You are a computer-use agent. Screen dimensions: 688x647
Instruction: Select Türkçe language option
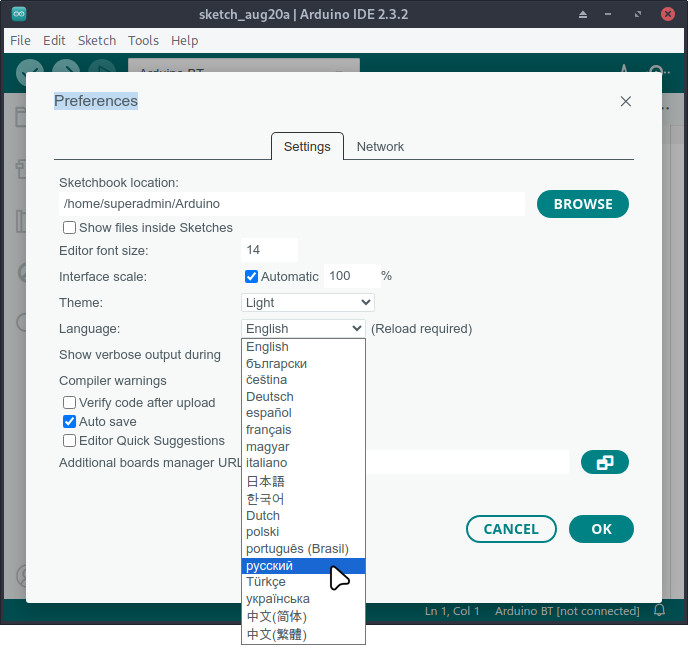click(303, 582)
